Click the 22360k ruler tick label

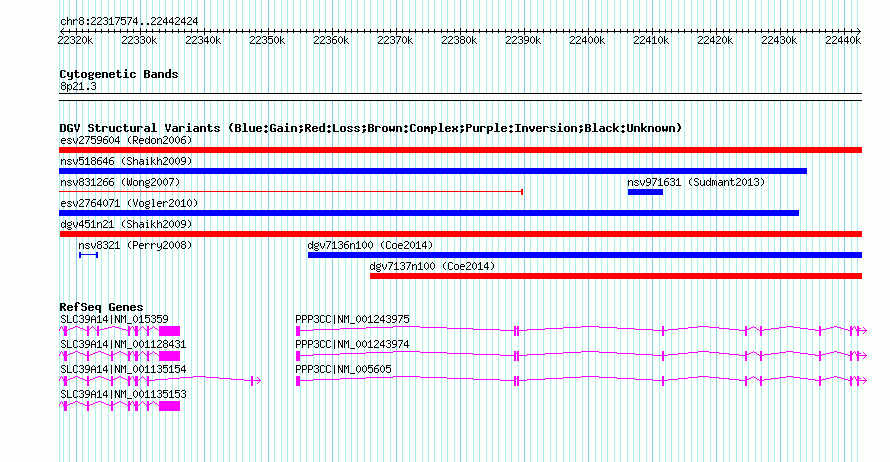pyautogui.click(x=331, y=40)
